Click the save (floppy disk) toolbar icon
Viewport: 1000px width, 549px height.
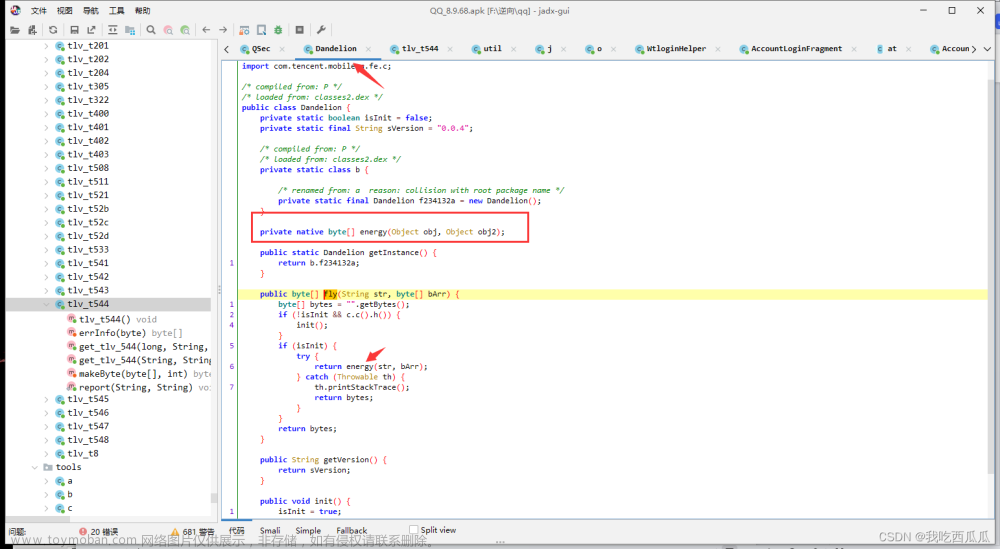(75, 30)
